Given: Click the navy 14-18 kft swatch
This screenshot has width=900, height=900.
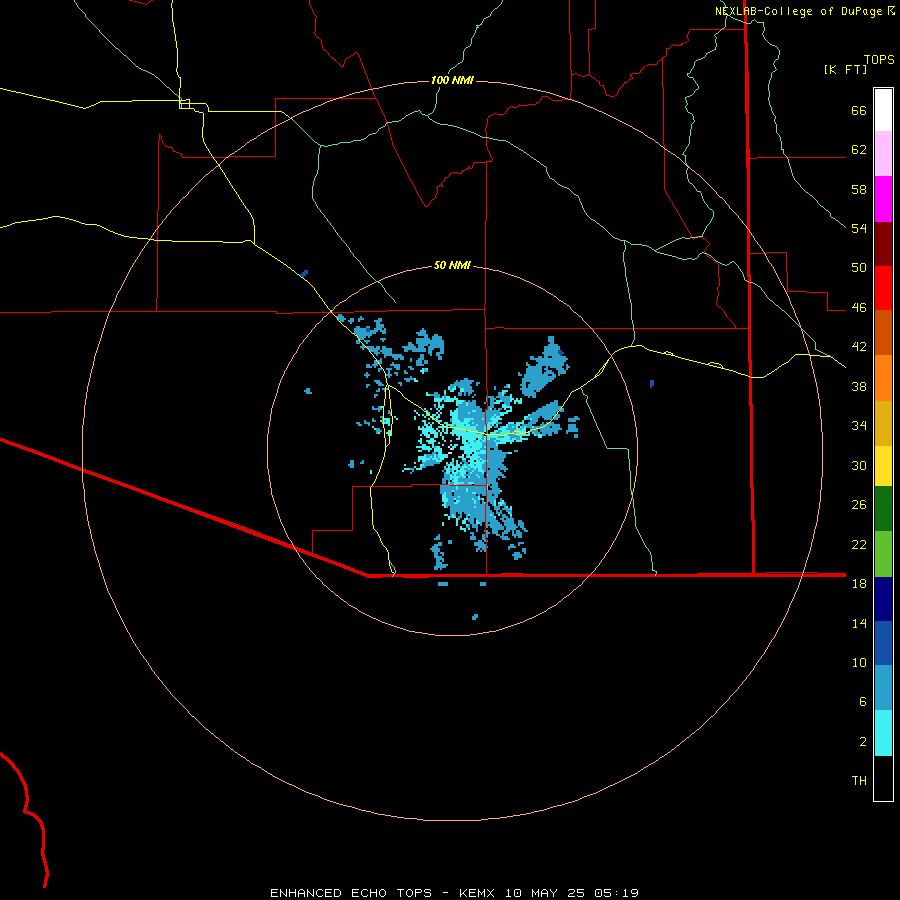Looking at the screenshot, I should tap(883, 599).
